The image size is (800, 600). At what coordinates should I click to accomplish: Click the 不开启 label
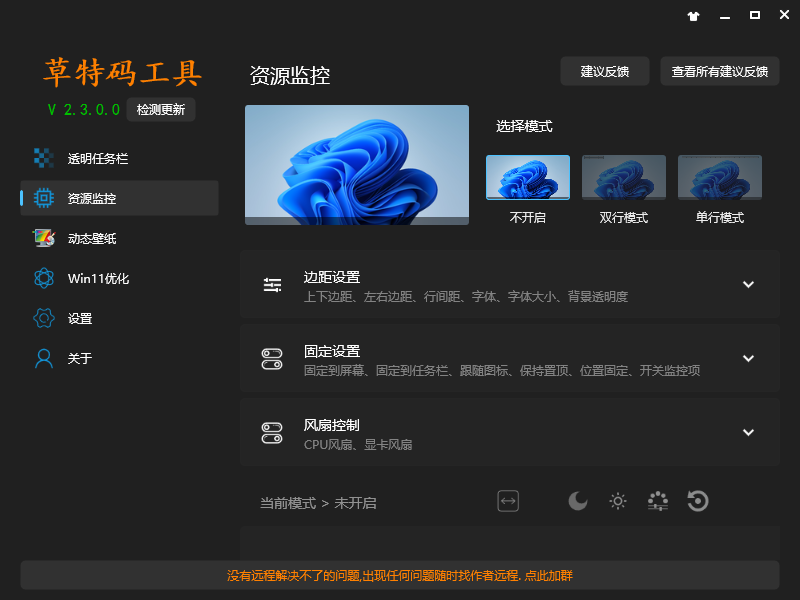click(x=528, y=218)
